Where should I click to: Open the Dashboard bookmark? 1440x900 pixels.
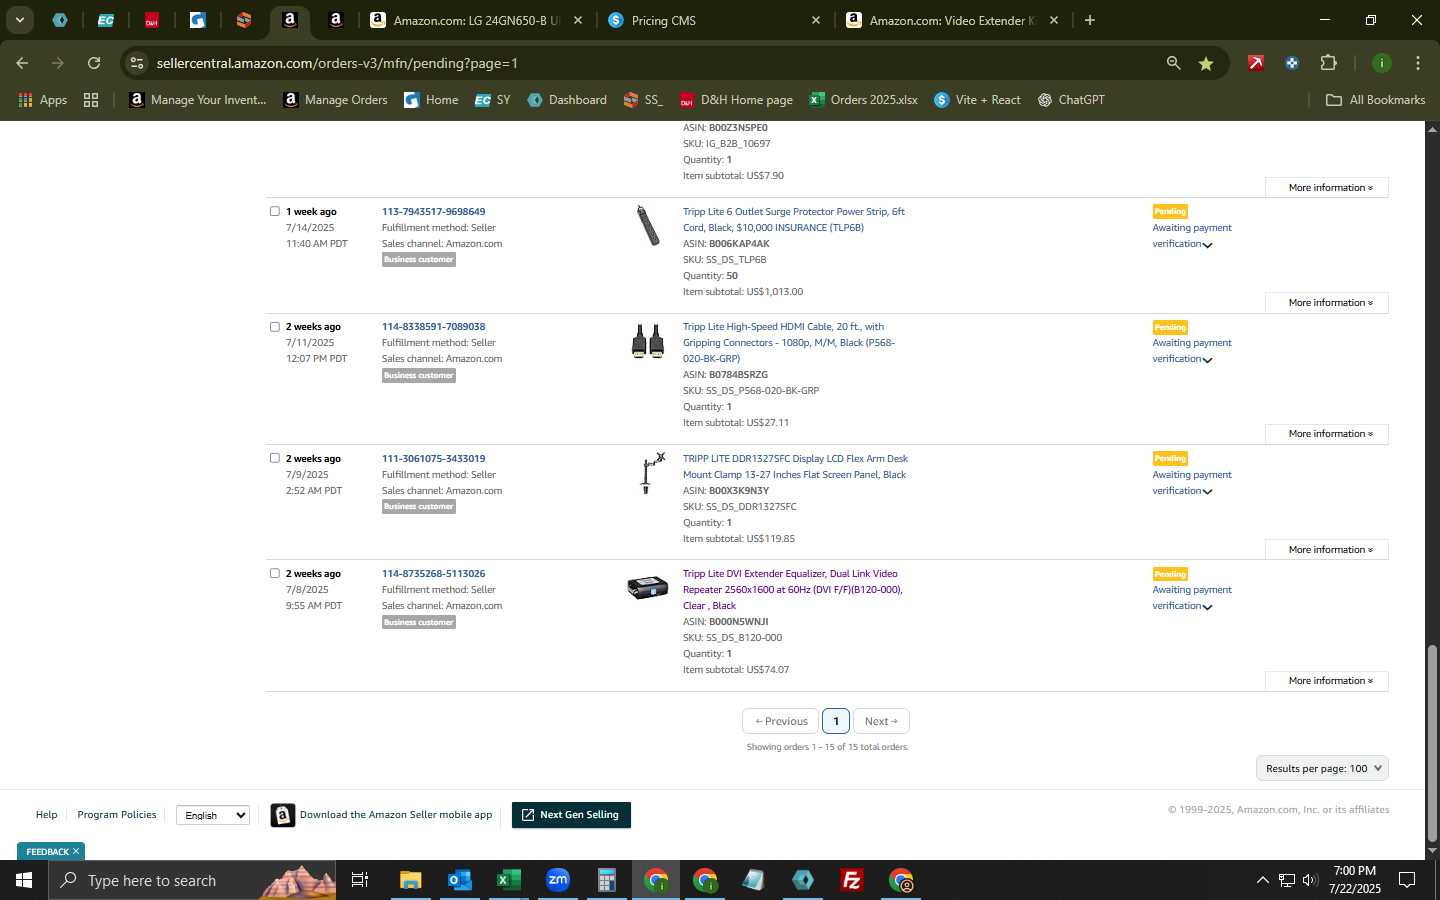click(567, 100)
